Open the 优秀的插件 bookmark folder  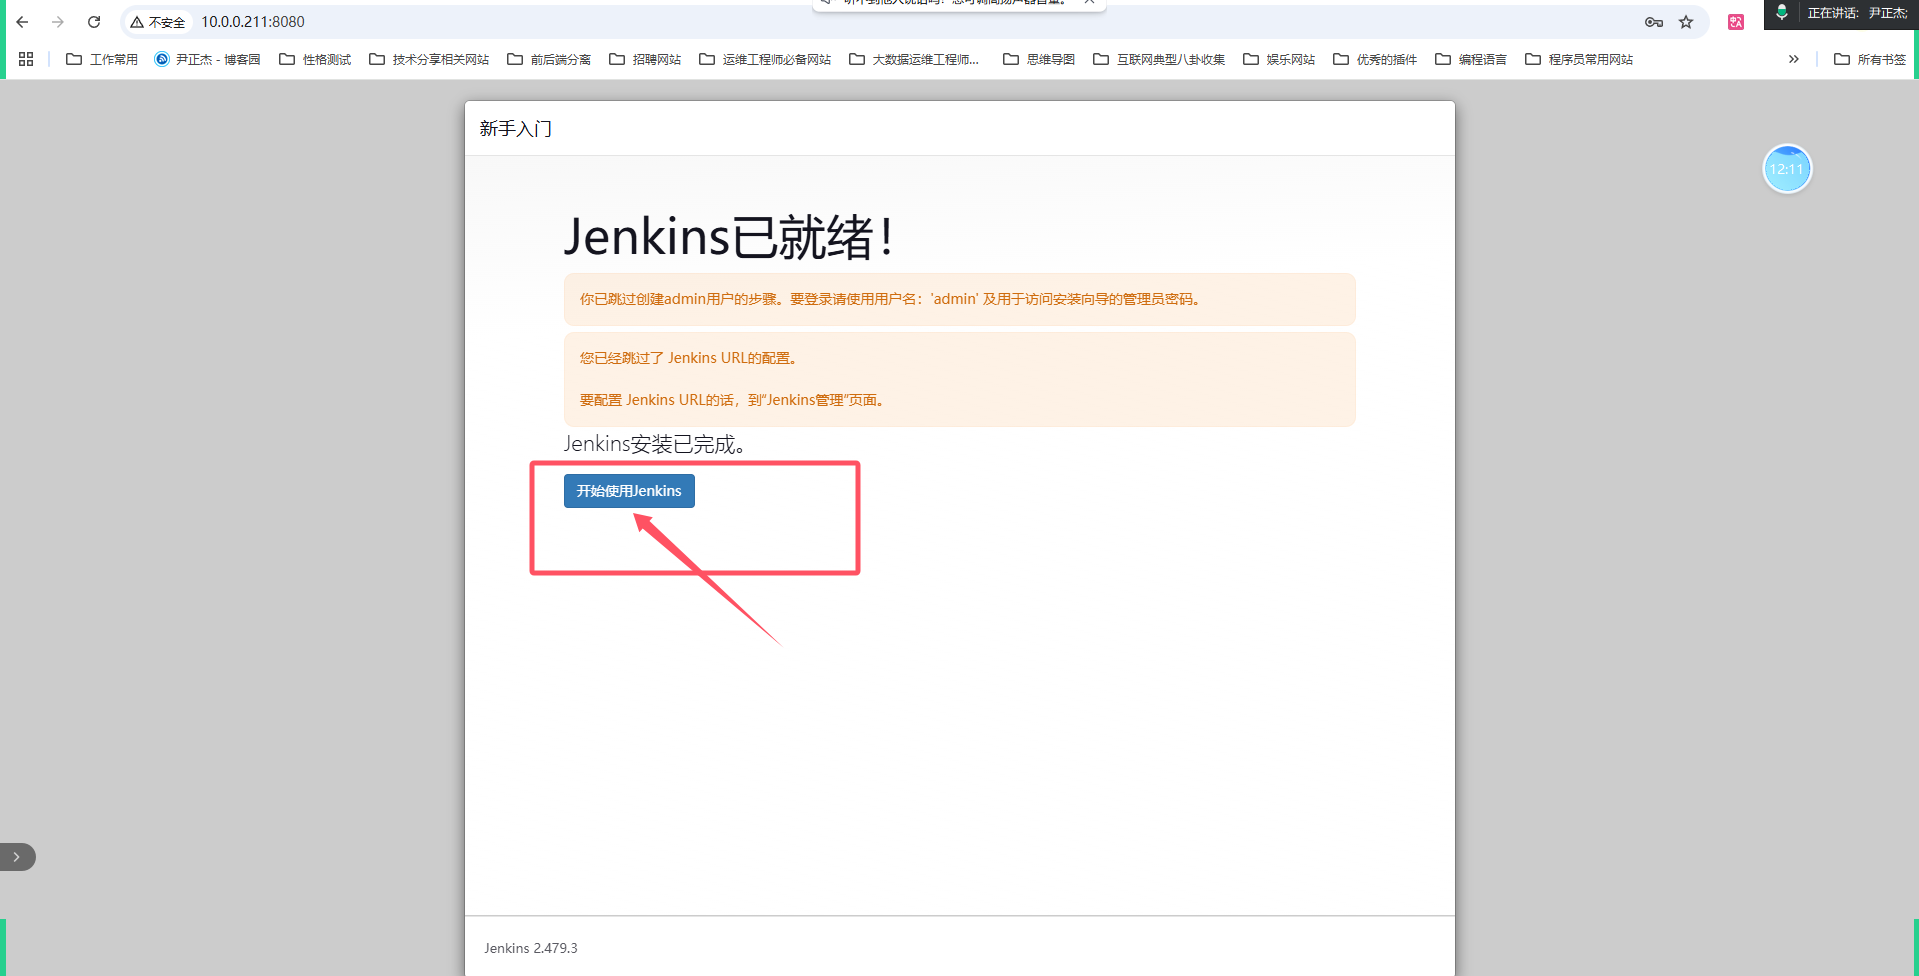point(1375,59)
